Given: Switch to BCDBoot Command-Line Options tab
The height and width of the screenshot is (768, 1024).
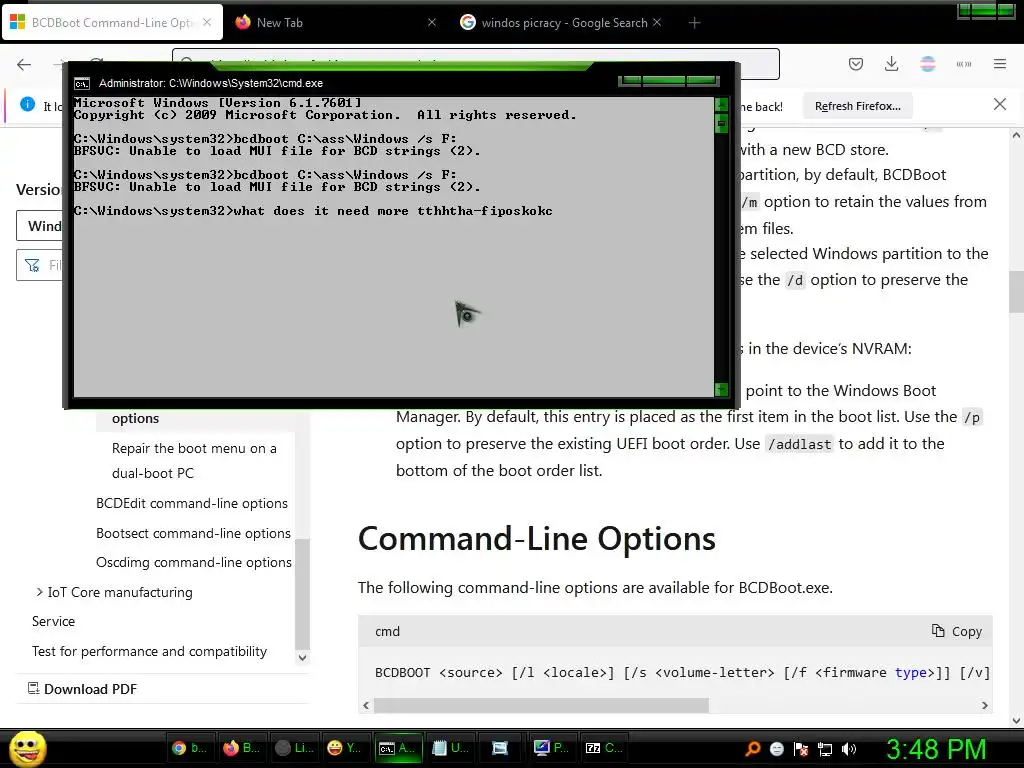Looking at the screenshot, I should click(x=112, y=23).
